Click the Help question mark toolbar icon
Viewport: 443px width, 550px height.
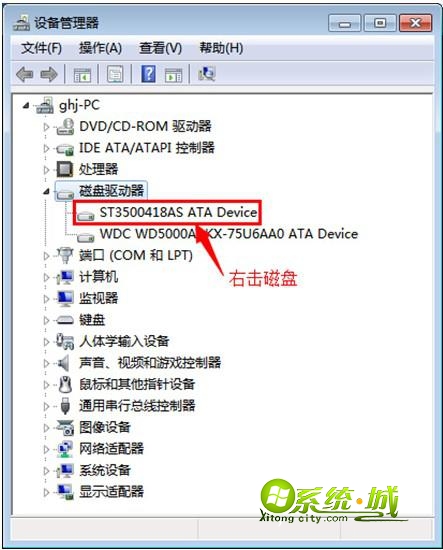pyautogui.click(x=148, y=74)
